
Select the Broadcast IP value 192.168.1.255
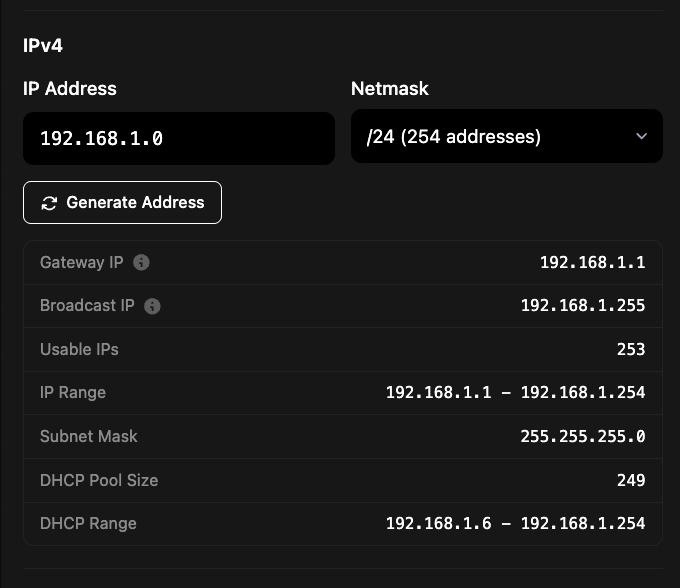pos(583,306)
